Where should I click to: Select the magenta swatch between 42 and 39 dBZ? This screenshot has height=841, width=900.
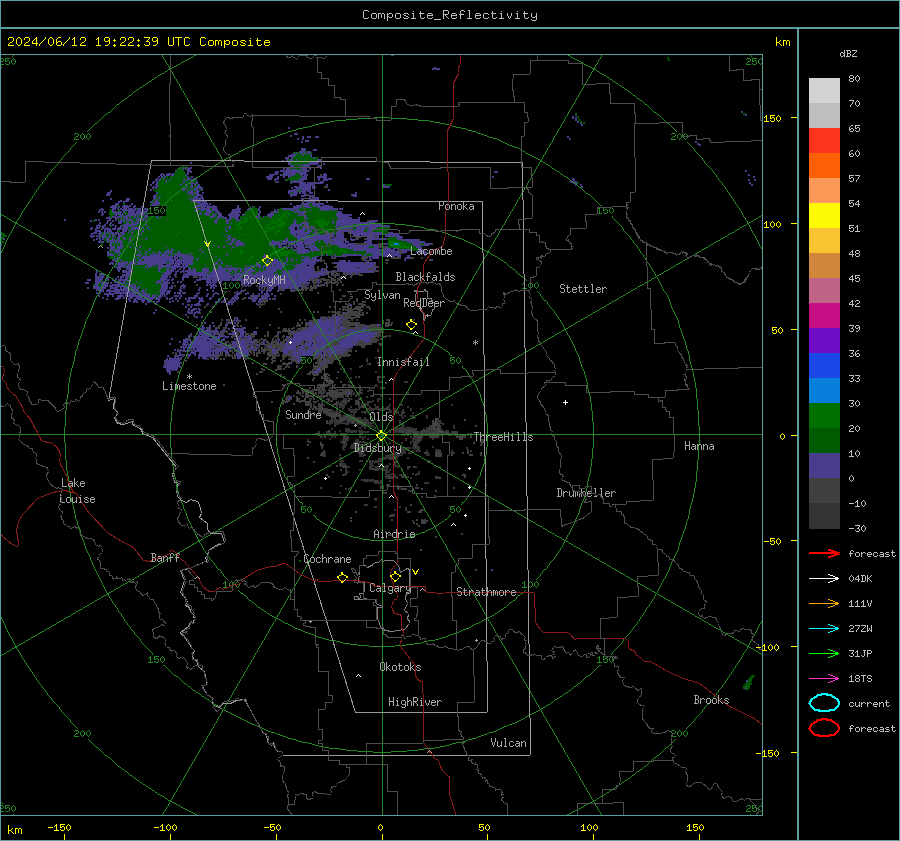pyautogui.click(x=824, y=315)
